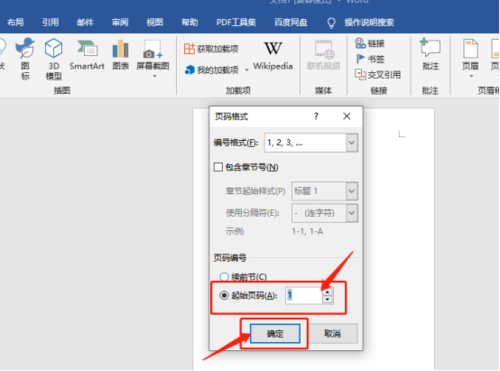Close the 页码格式 dialog
The height and width of the screenshot is (371, 500).
click(x=347, y=116)
